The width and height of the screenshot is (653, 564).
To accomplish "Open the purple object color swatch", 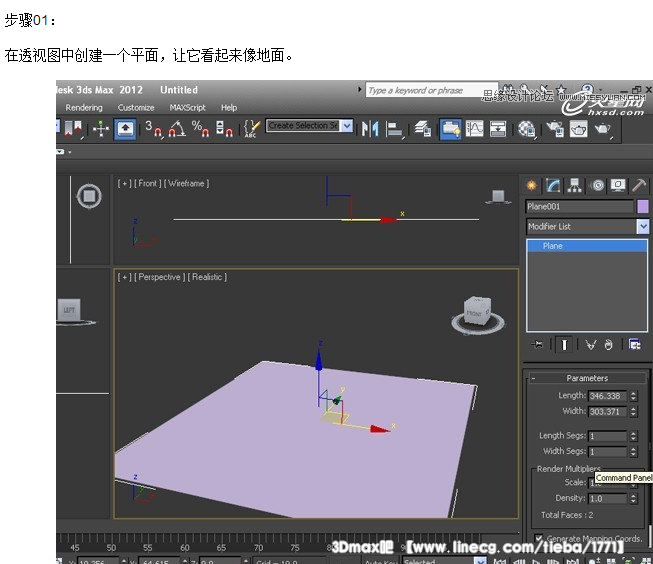I will click(643, 207).
